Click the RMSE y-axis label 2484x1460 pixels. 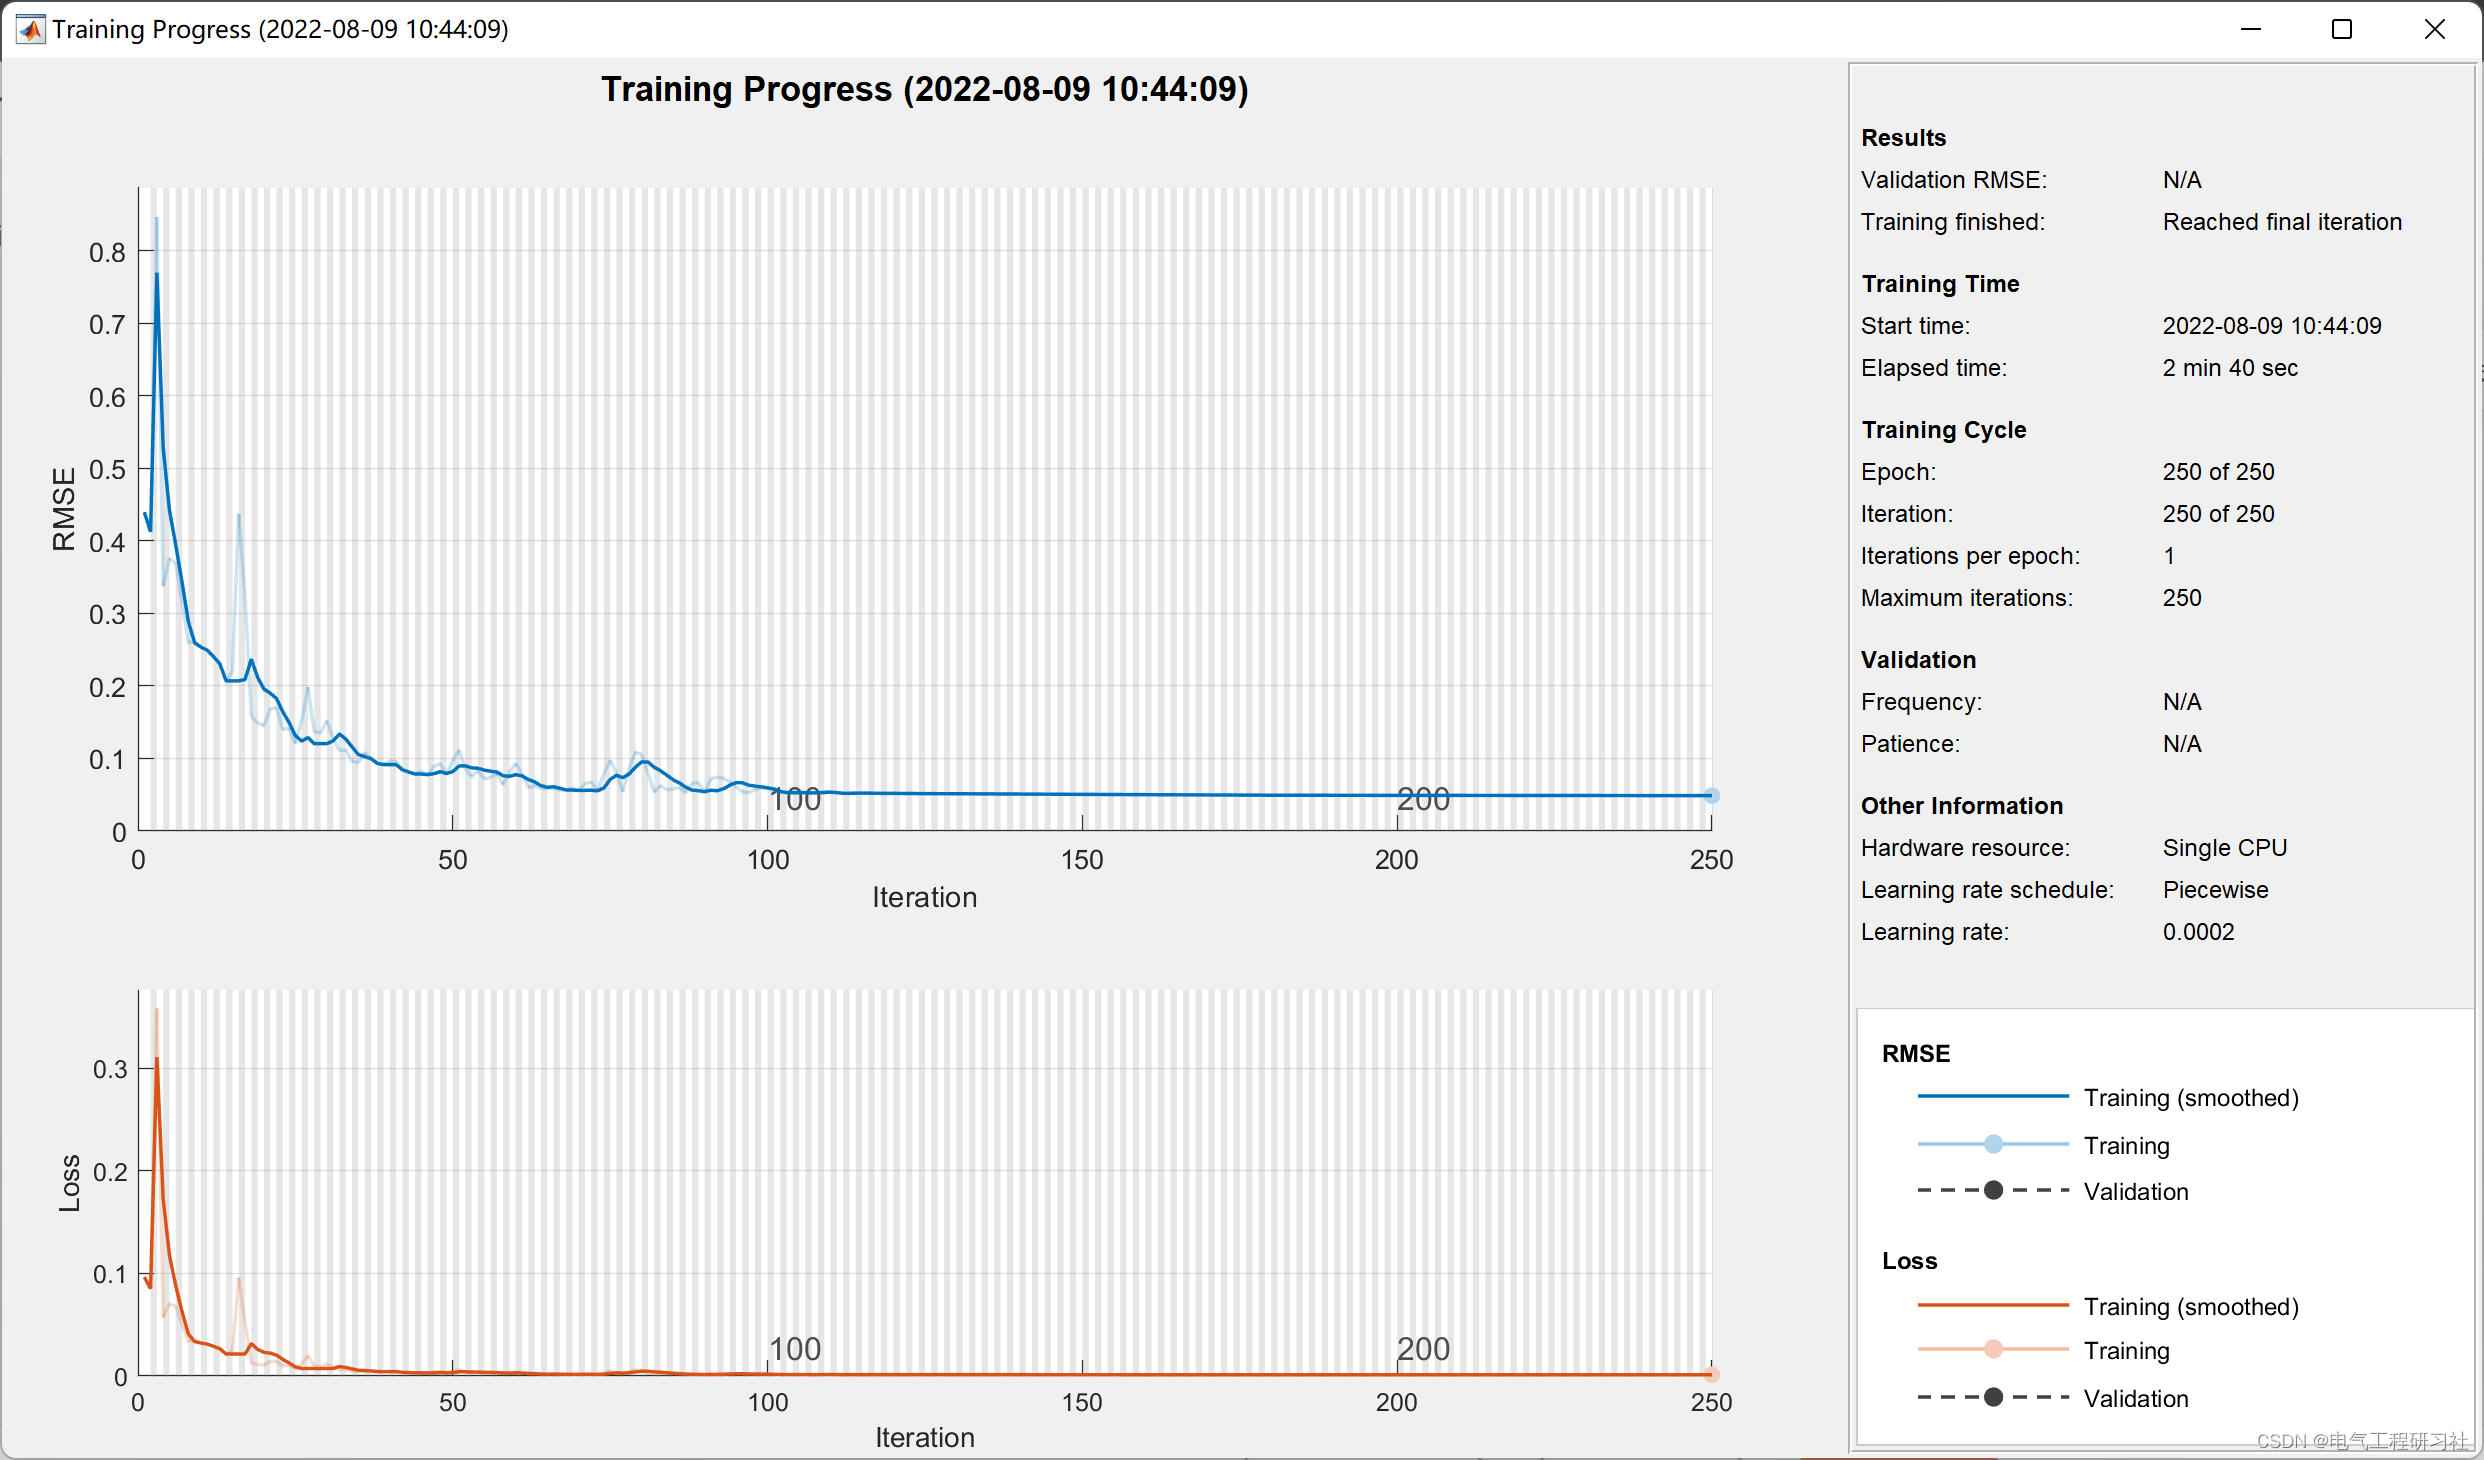tap(64, 509)
